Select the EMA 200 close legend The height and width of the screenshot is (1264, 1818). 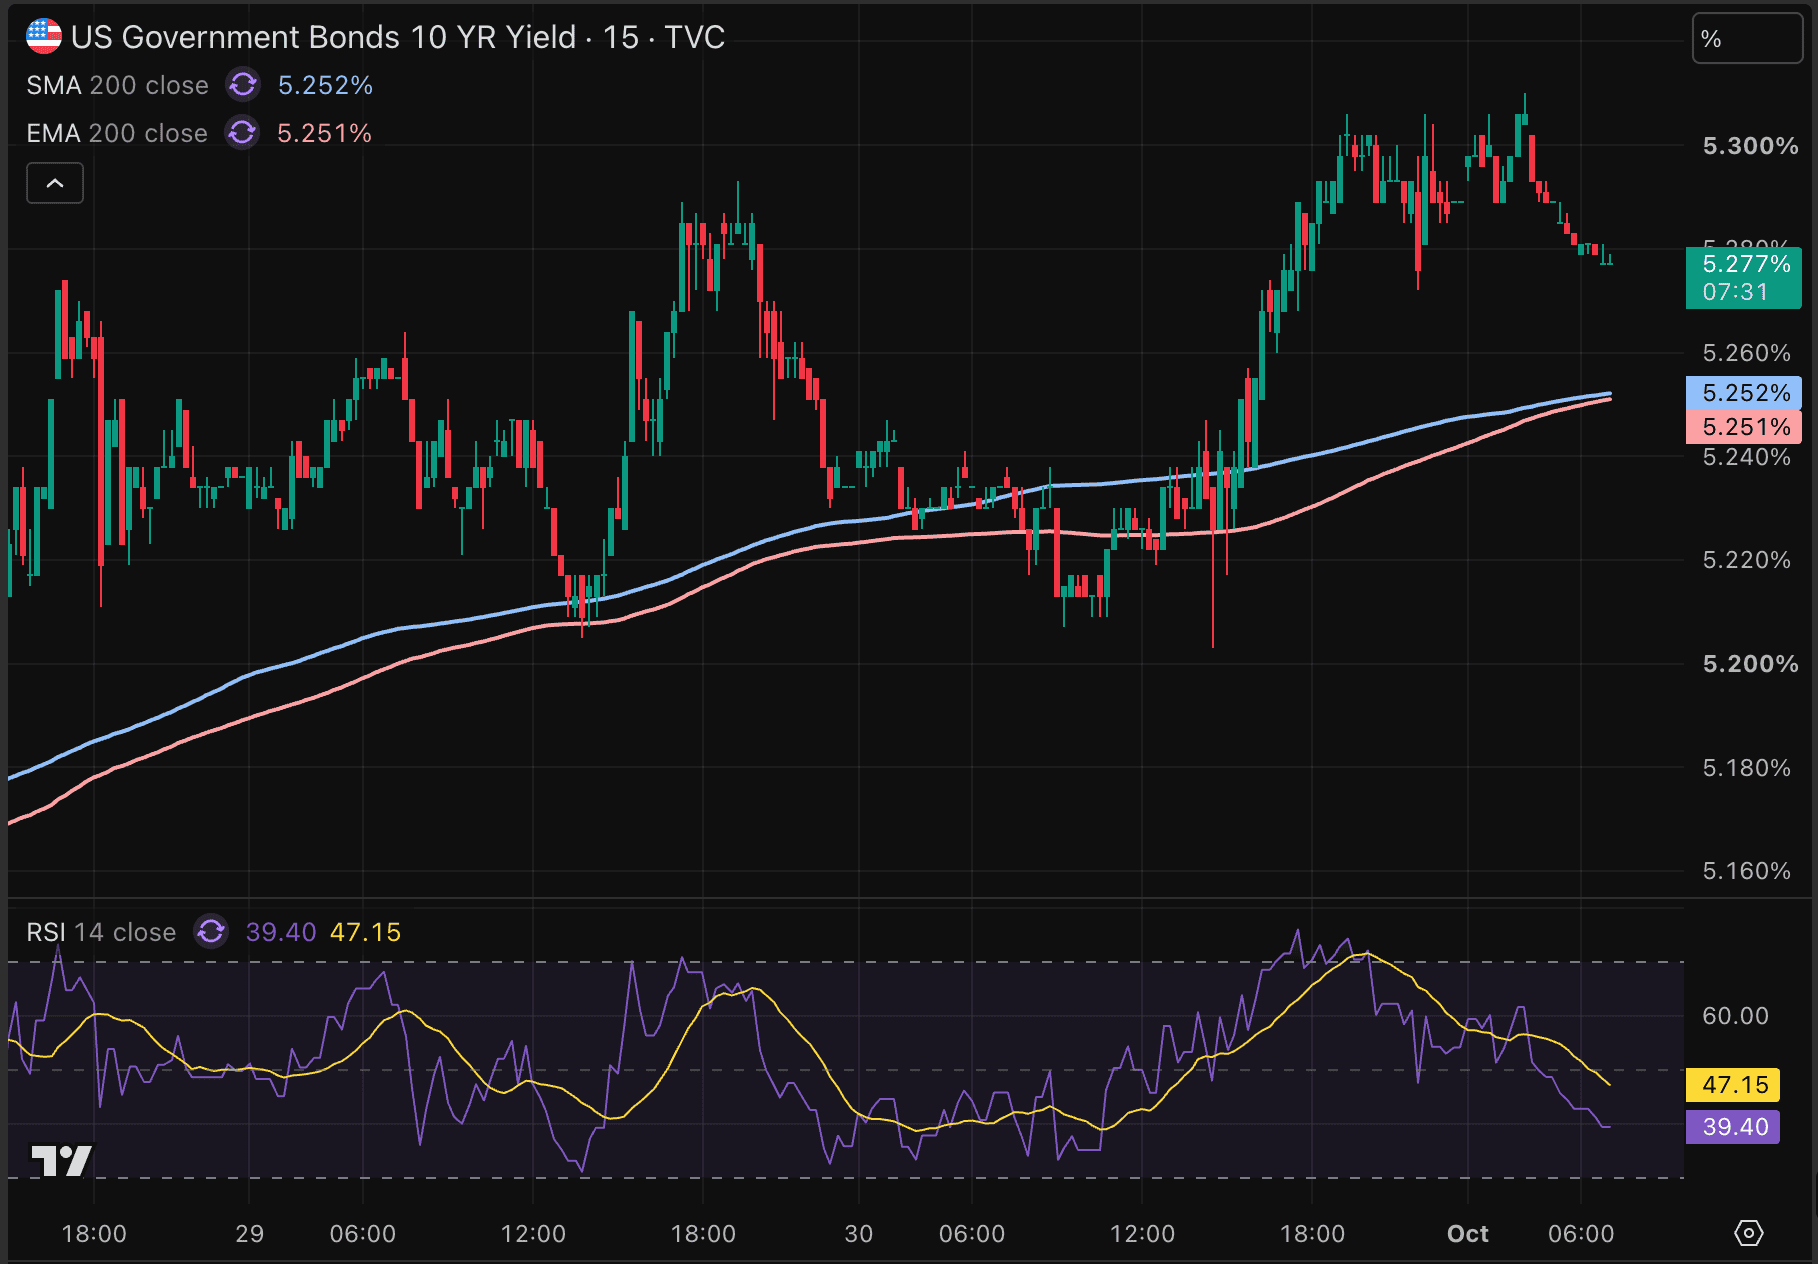pyautogui.click(x=117, y=133)
